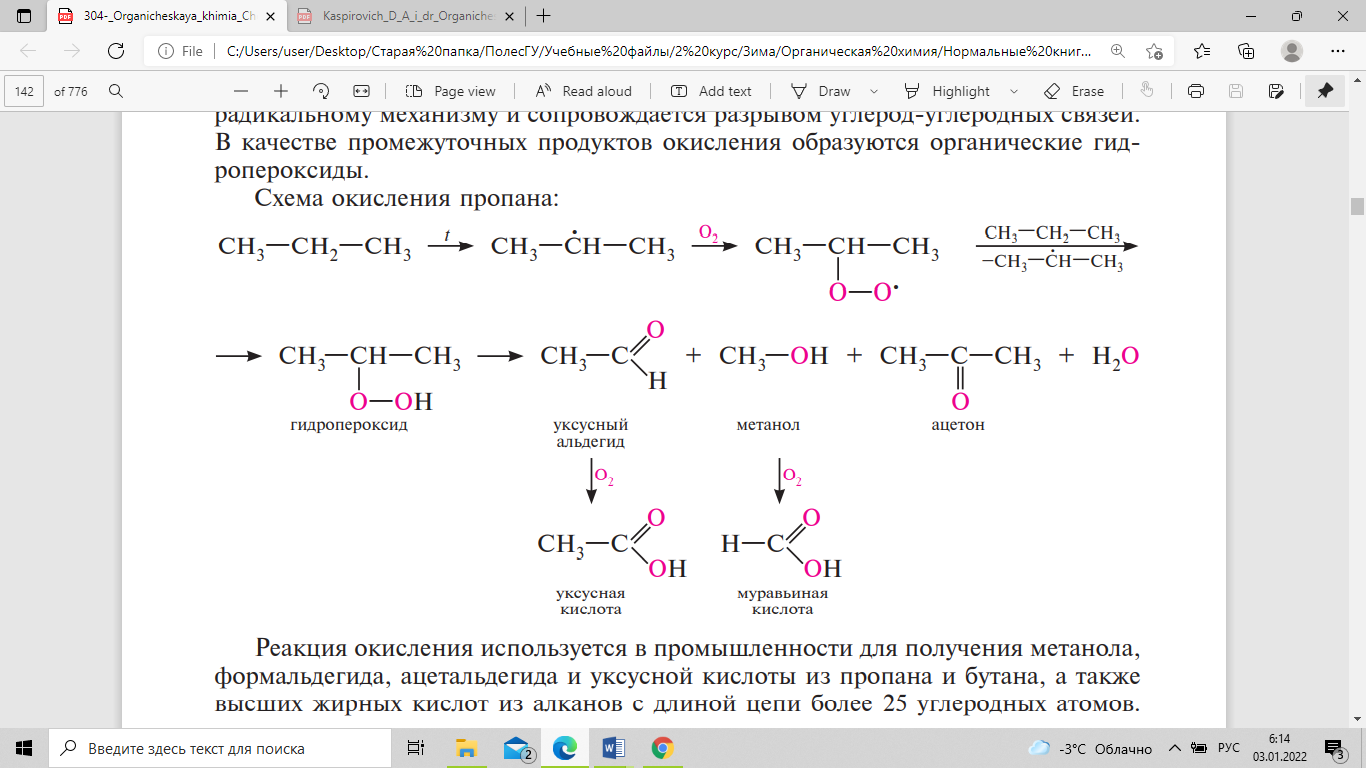Click the page count "of 776"

(71, 91)
